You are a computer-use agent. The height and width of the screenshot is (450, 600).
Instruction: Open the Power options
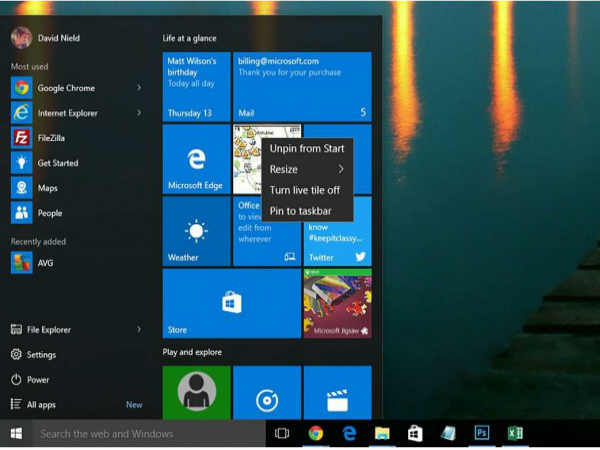coord(38,380)
